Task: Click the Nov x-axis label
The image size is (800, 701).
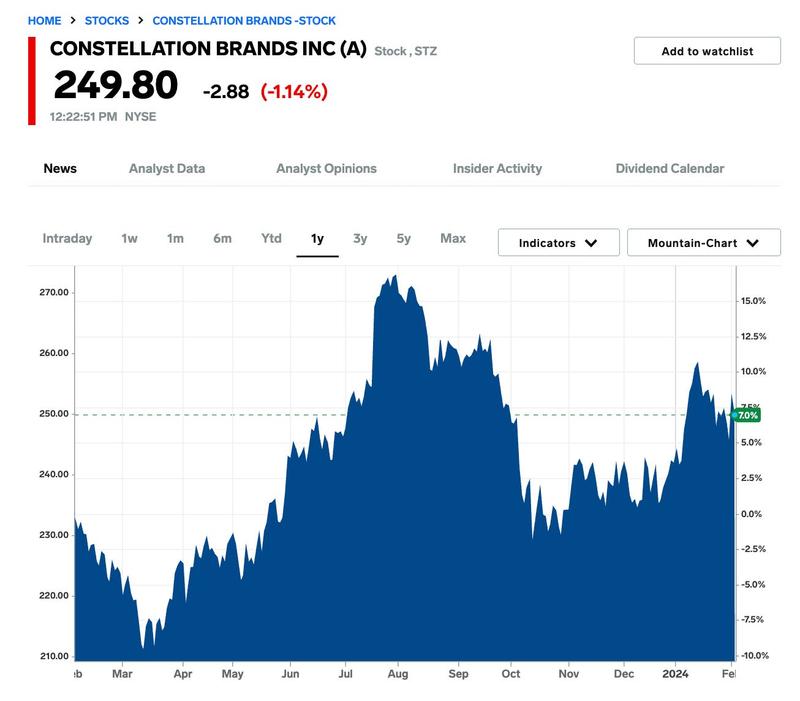Action: pyautogui.click(x=568, y=674)
